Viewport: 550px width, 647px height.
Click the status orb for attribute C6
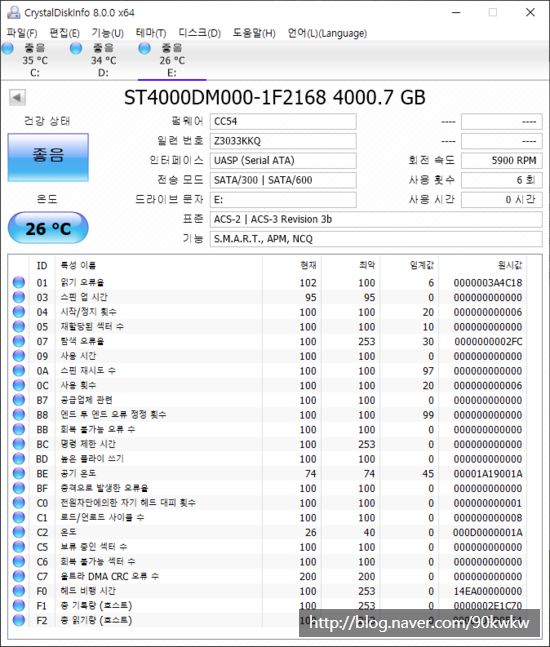tap(19, 562)
